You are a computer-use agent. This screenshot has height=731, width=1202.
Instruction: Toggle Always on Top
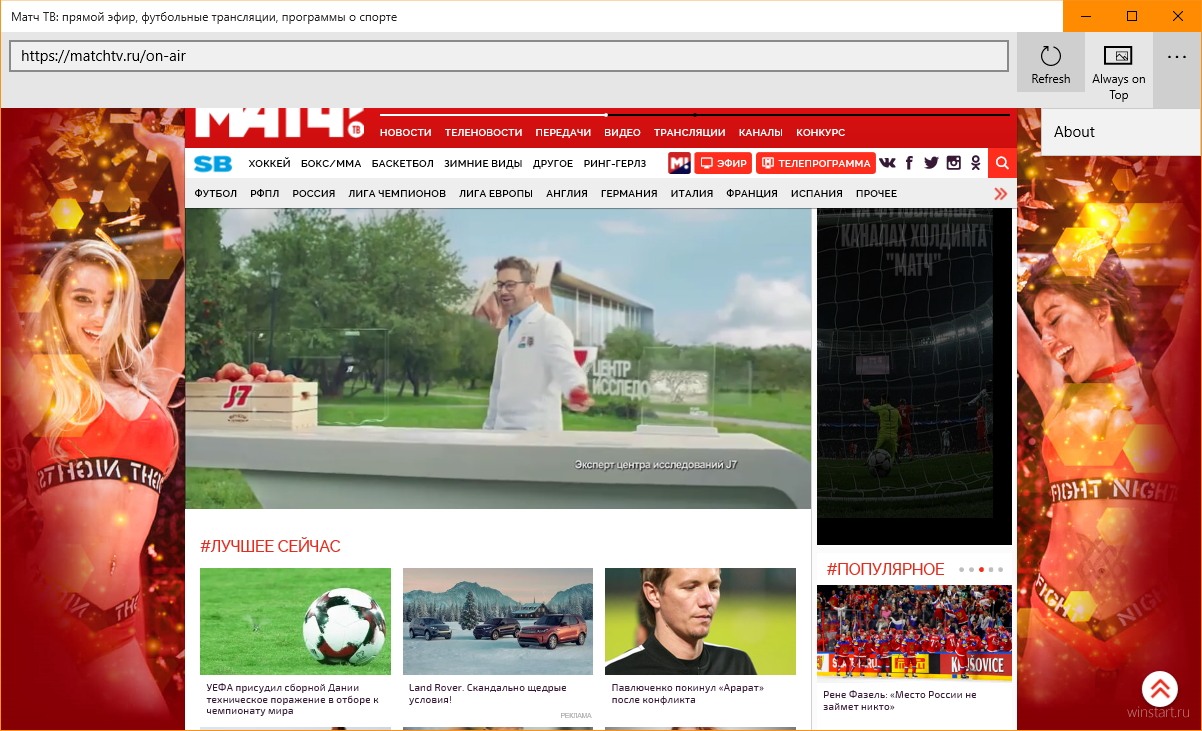1118,70
